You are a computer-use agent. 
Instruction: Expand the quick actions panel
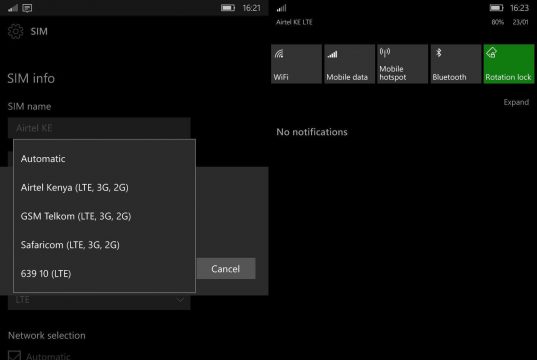coord(516,102)
